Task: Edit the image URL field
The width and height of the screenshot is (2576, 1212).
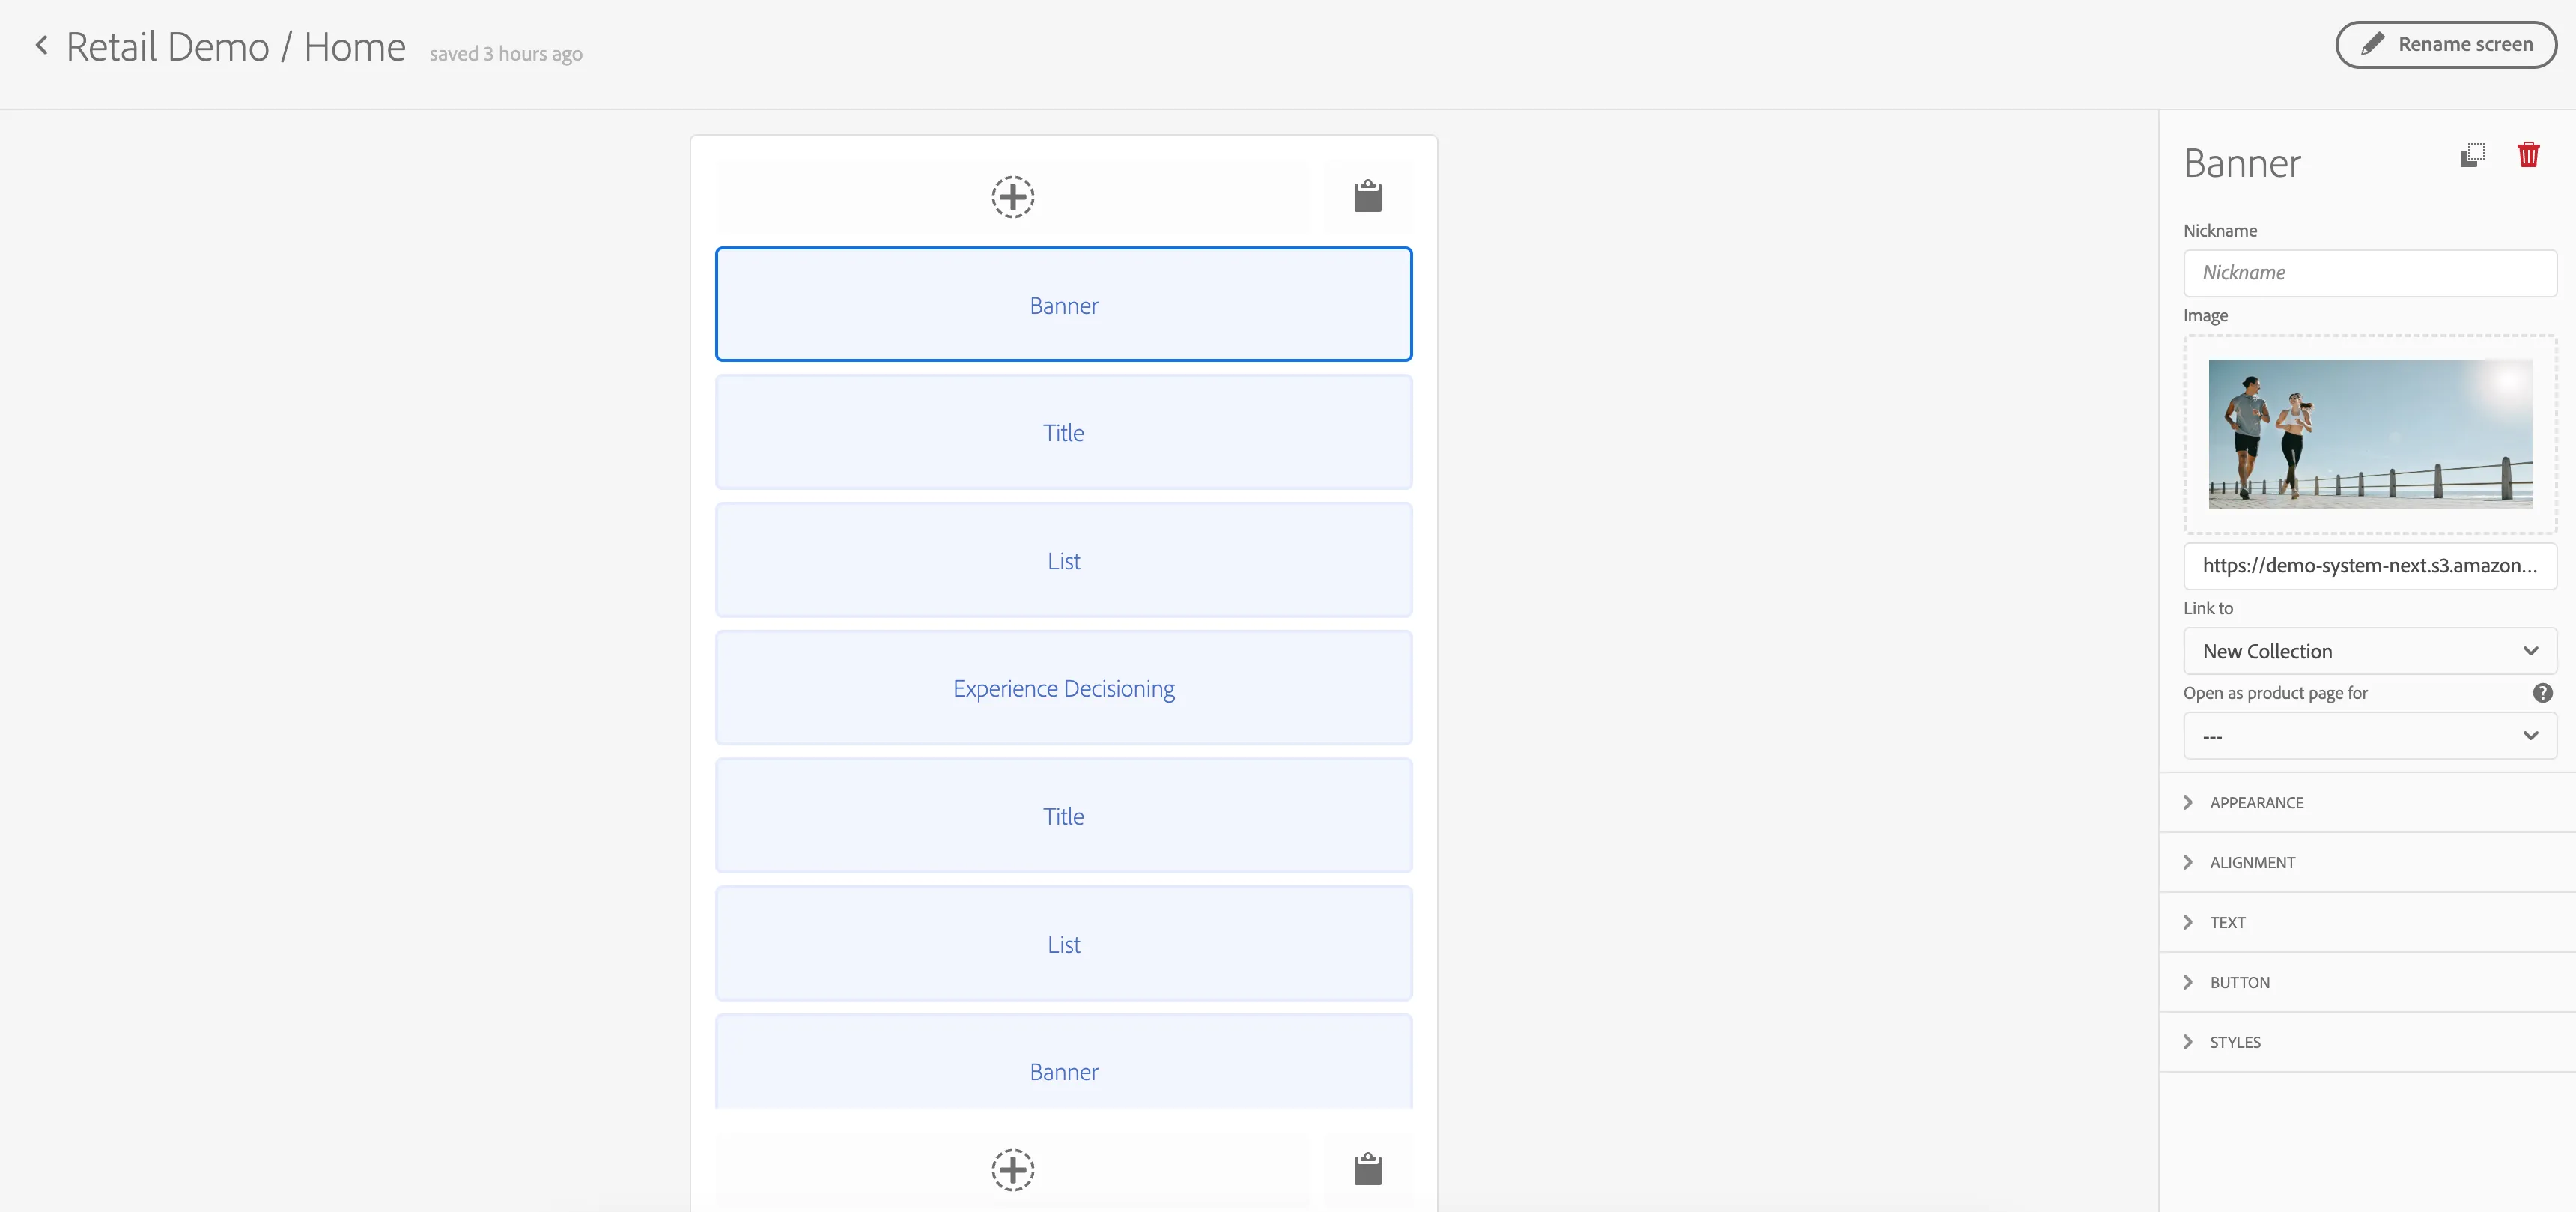Action: [x=2369, y=566]
